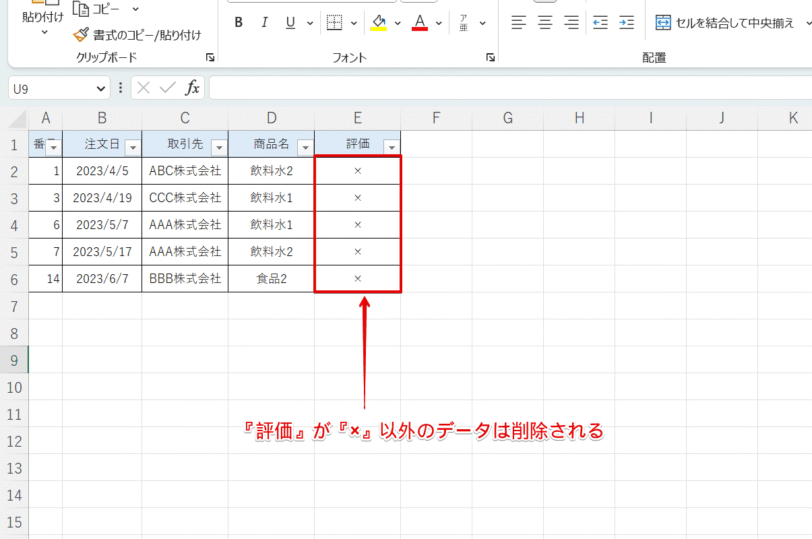Select cell 2023/5/17

tap(102, 252)
